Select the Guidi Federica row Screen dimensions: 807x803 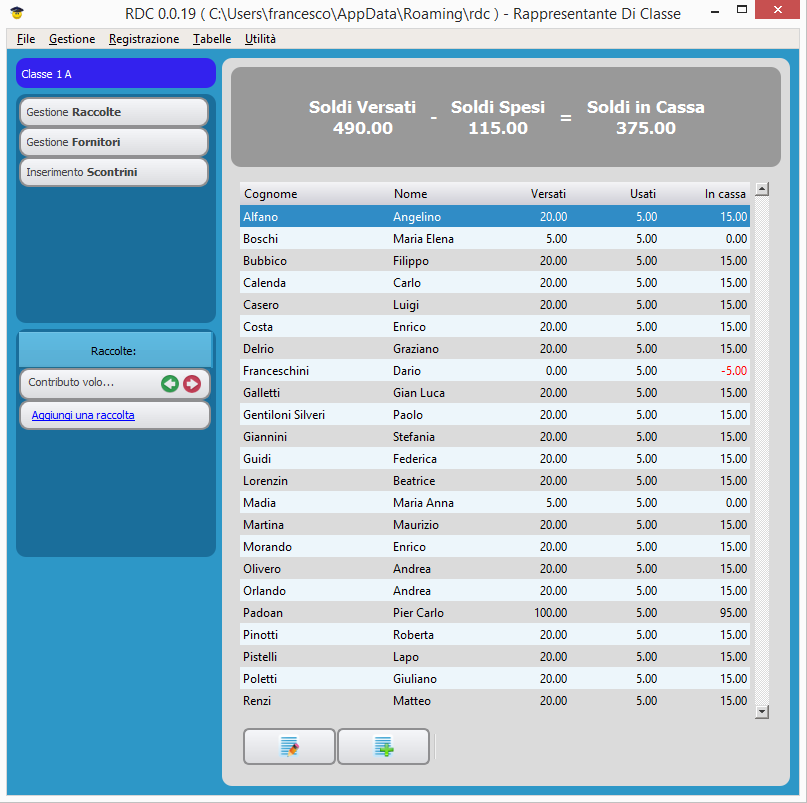495,459
